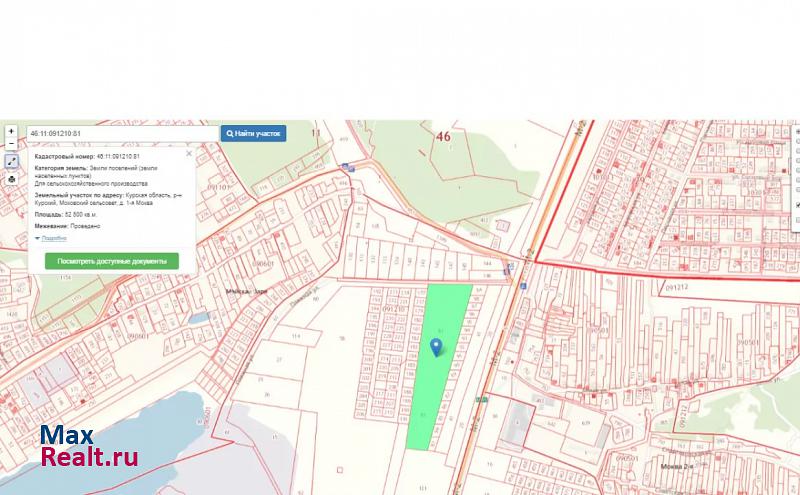Zoom out with the minus button
The width and height of the screenshot is (800, 495).
point(11,145)
